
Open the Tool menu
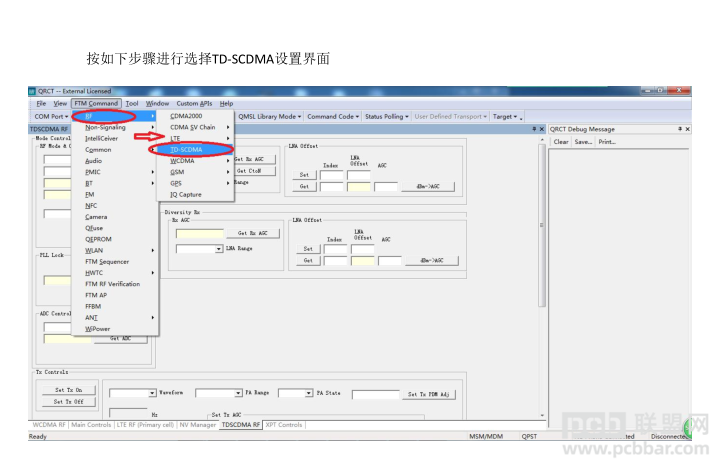click(132, 103)
